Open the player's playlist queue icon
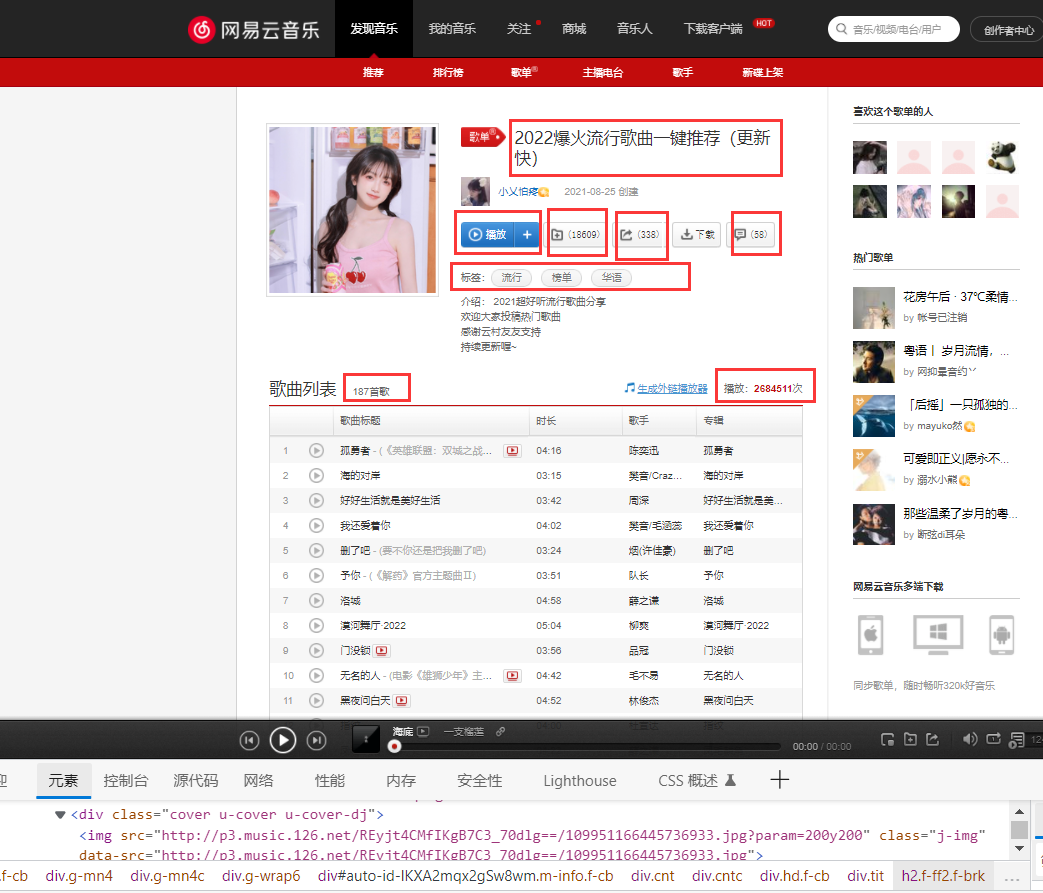 pyautogui.click(x=1016, y=739)
